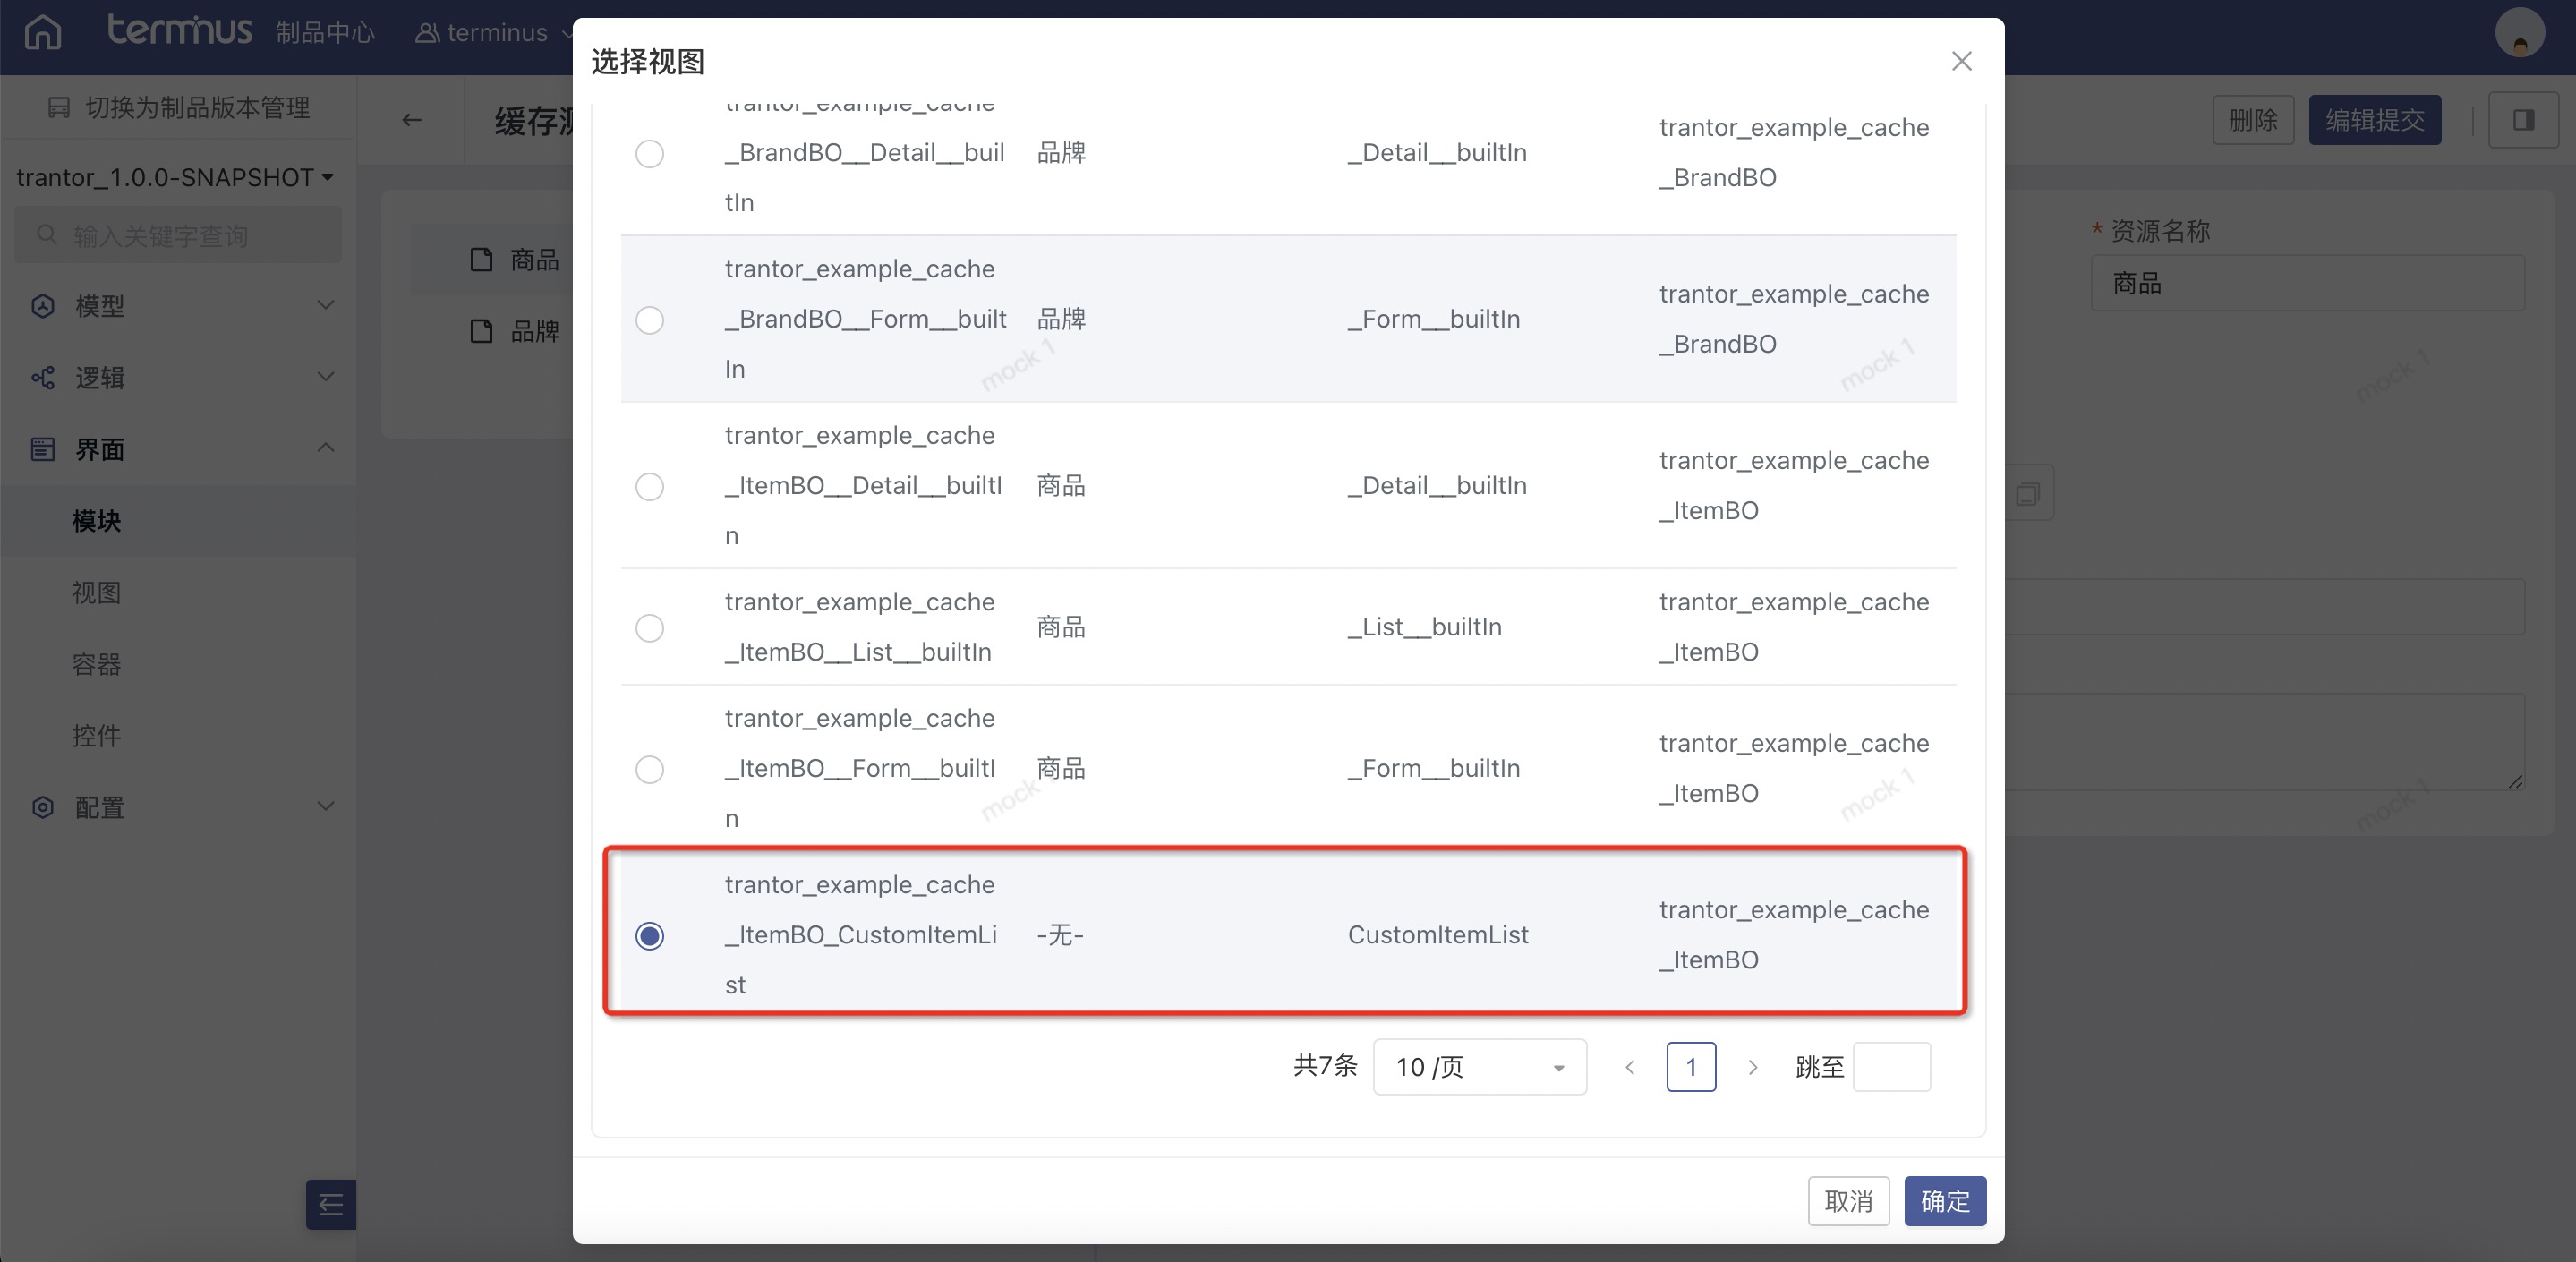This screenshot has height=1262, width=2576.
Task: Collapse the 界面 menu group
Action: pyautogui.click(x=178, y=449)
